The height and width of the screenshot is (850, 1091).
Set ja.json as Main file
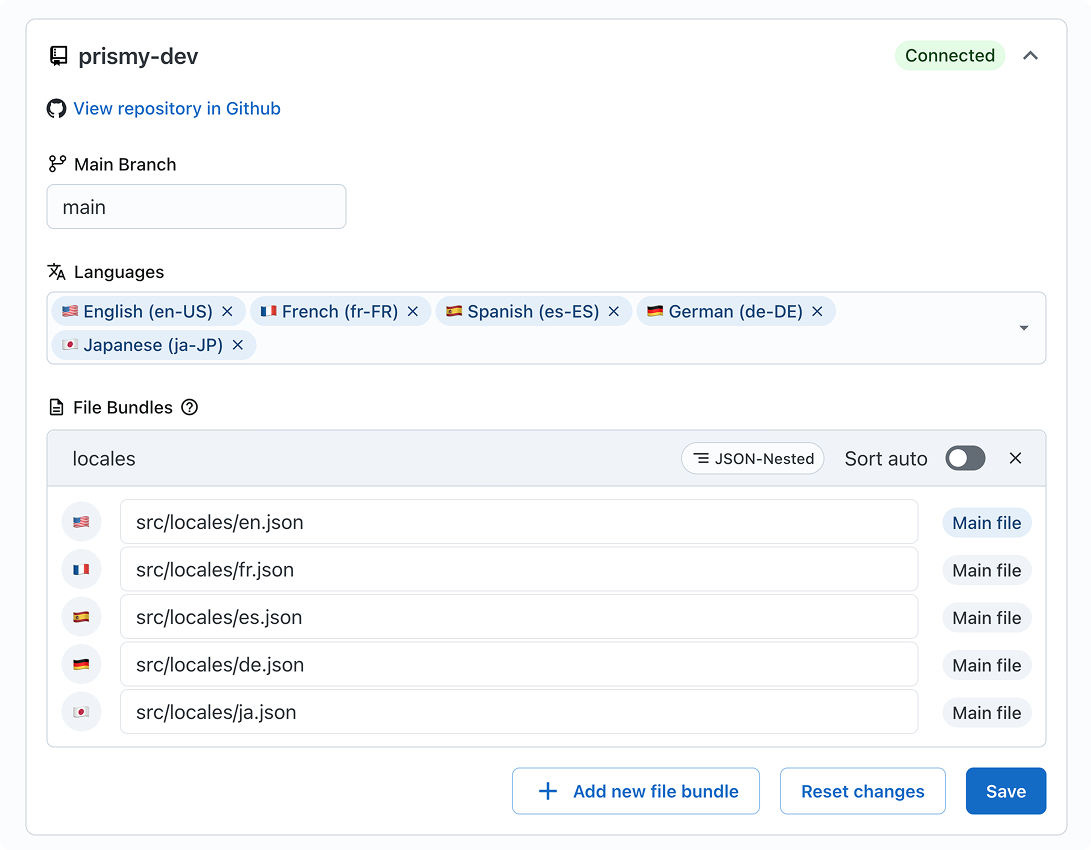click(x=987, y=712)
